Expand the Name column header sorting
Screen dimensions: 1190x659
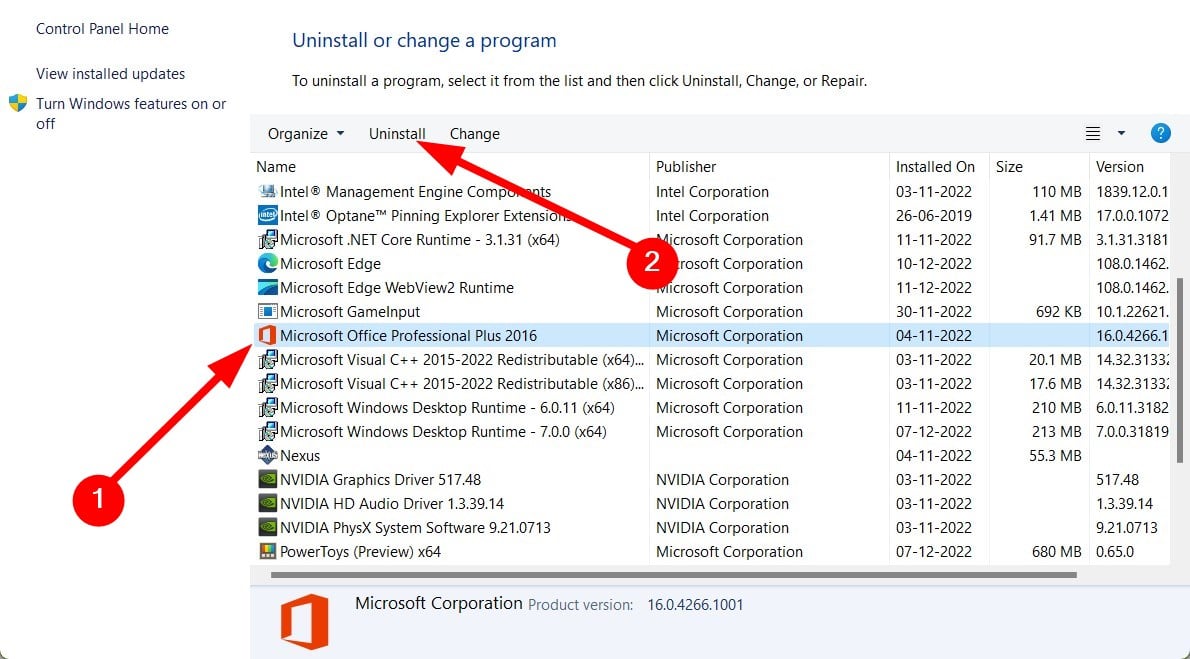coord(276,166)
